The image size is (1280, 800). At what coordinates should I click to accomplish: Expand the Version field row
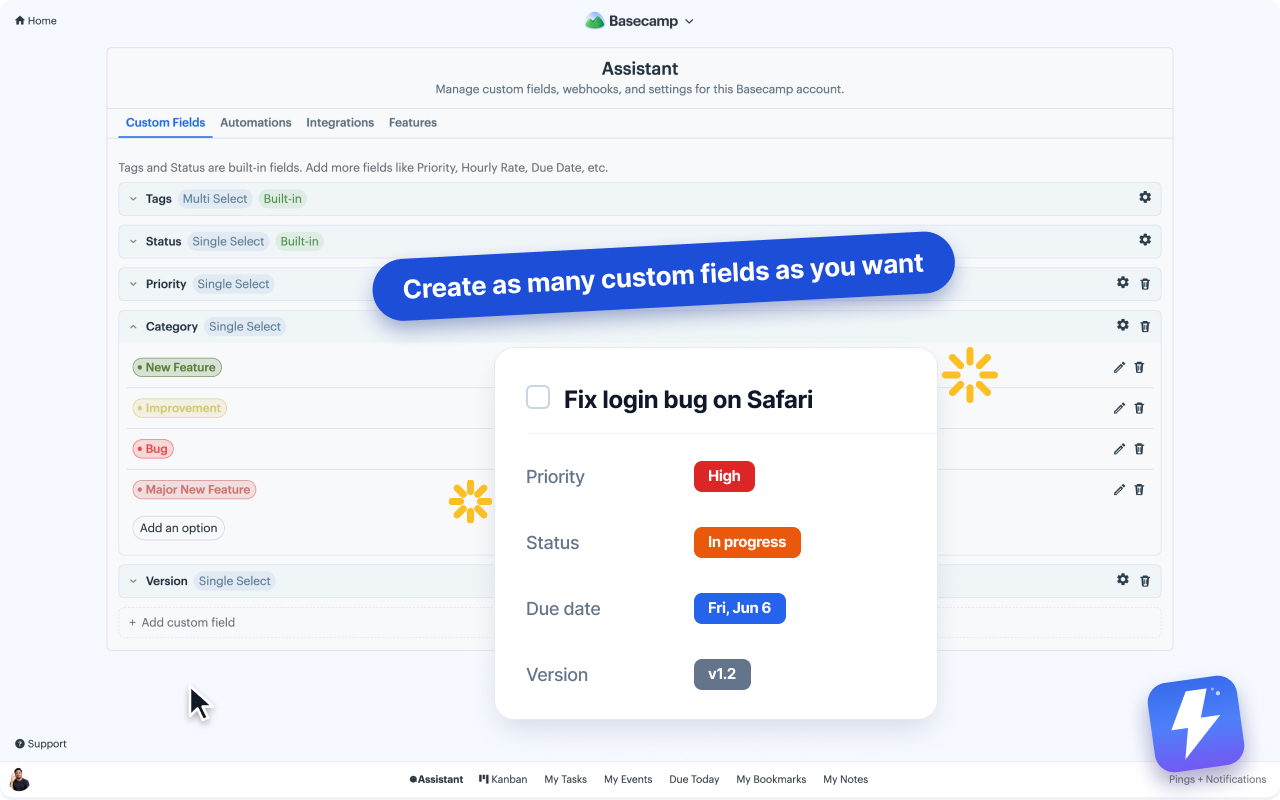[x=133, y=581]
